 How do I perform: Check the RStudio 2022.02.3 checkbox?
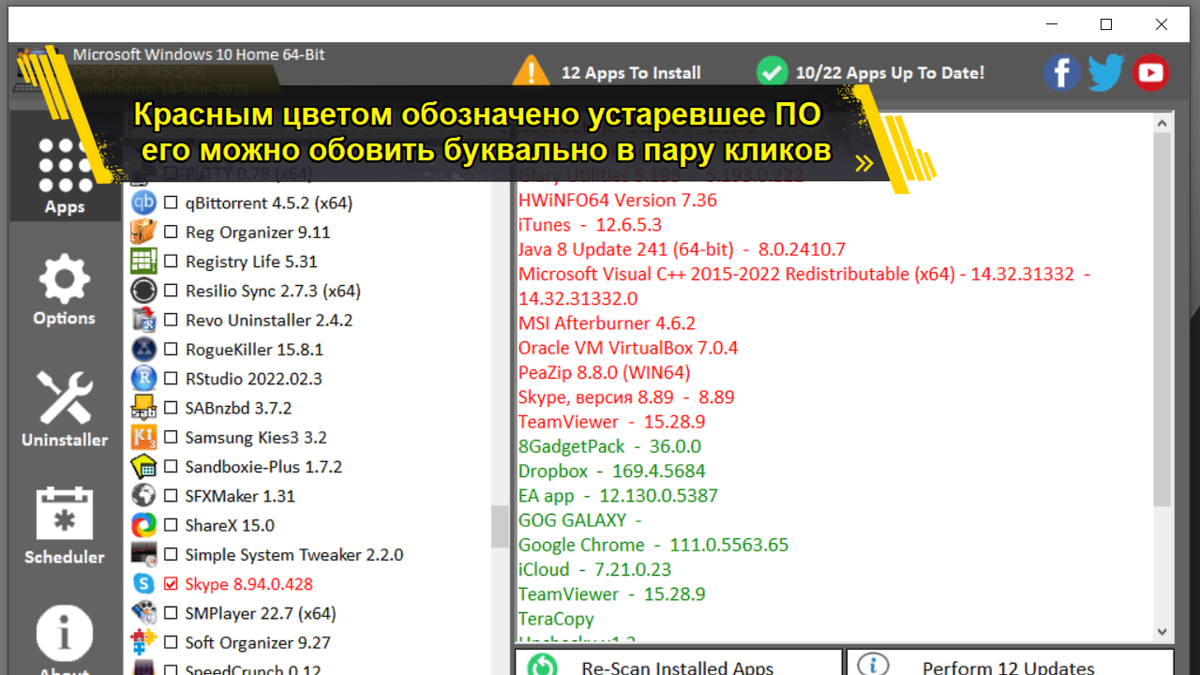tap(171, 379)
